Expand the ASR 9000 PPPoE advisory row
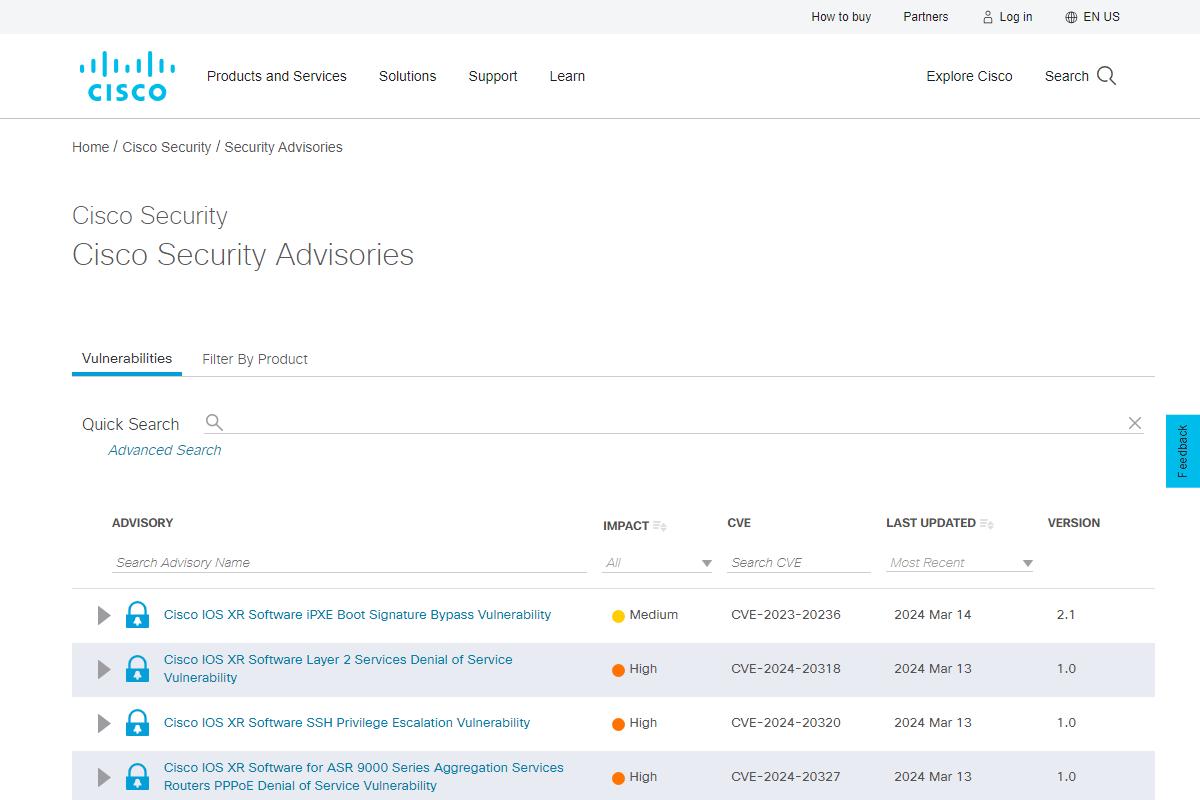Viewport: 1200px width, 800px height. coord(103,777)
